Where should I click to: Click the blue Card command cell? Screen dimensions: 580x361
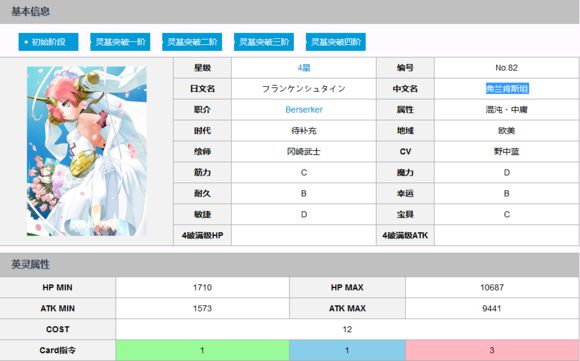coord(347,350)
